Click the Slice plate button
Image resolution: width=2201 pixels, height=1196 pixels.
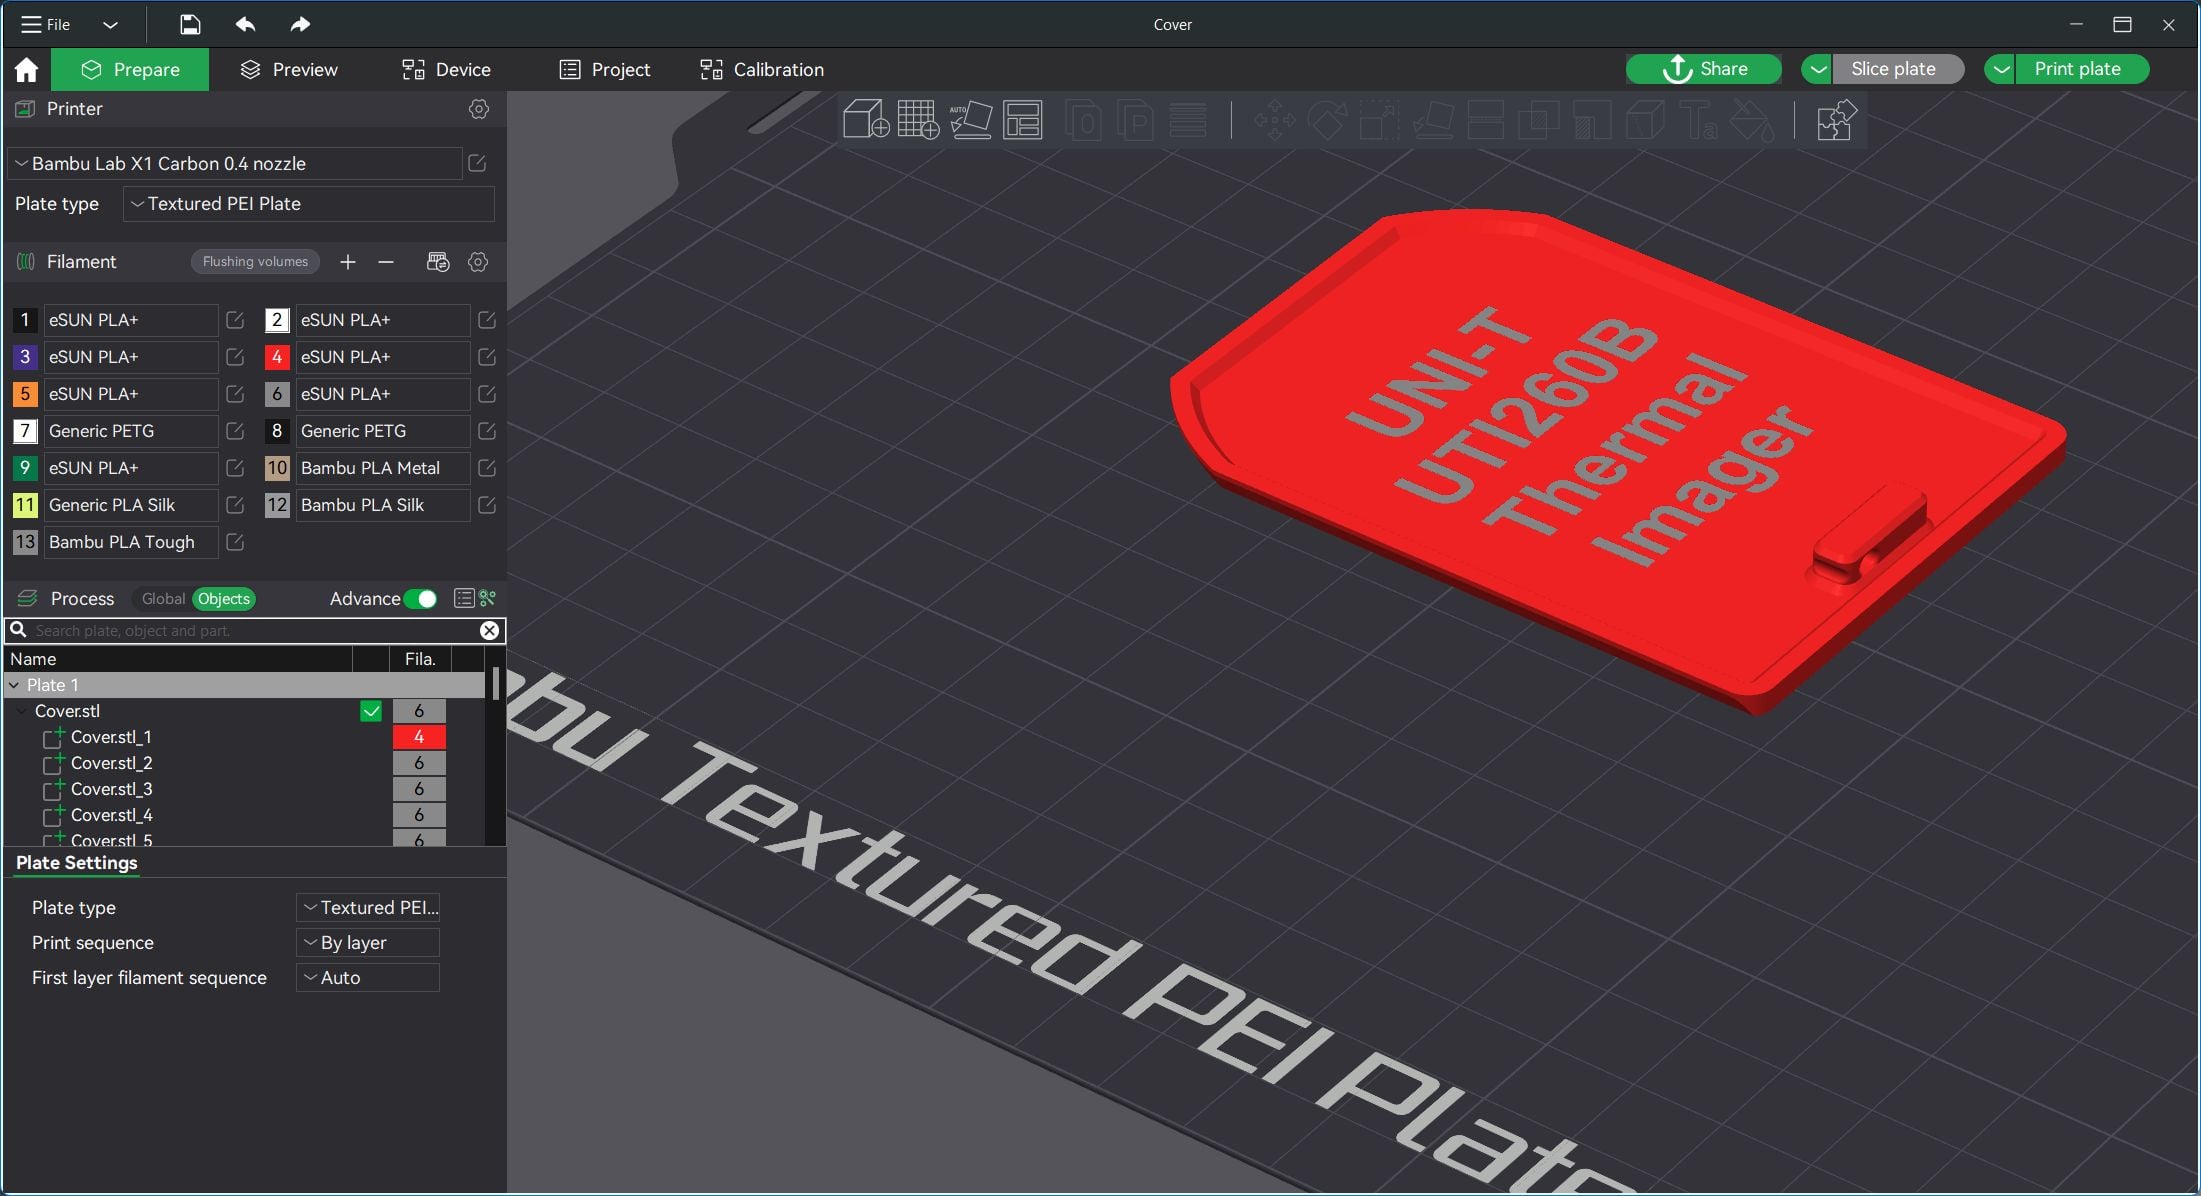pos(1897,69)
